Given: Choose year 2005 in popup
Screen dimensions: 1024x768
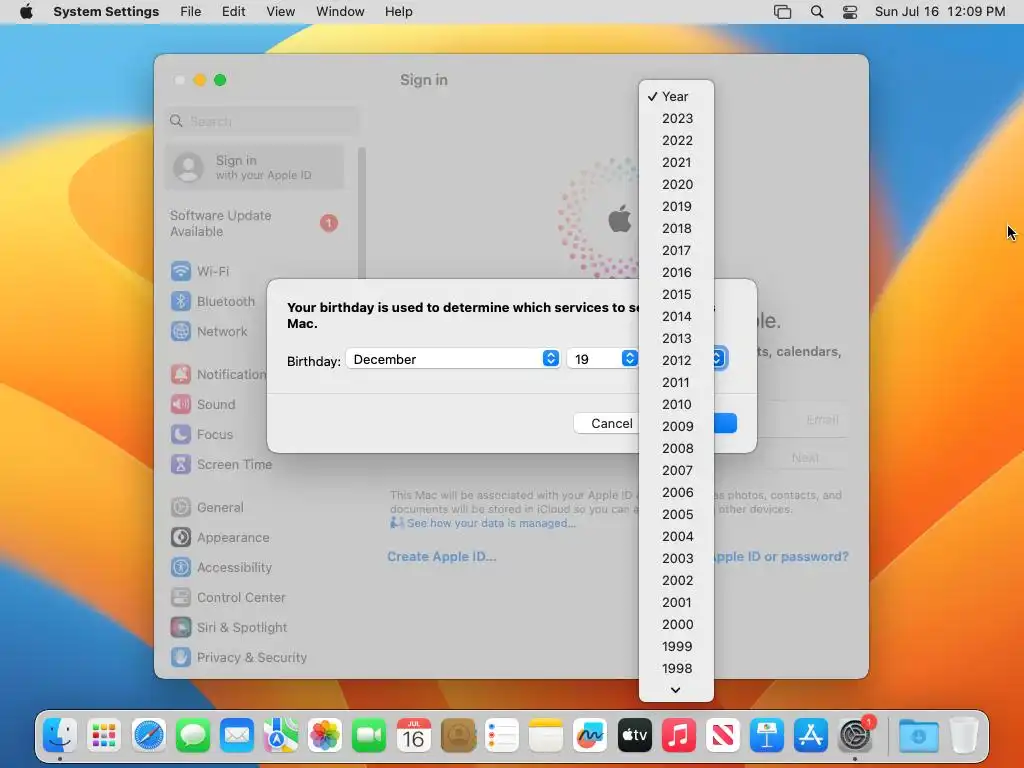Looking at the screenshot, I should pos(677,515).
